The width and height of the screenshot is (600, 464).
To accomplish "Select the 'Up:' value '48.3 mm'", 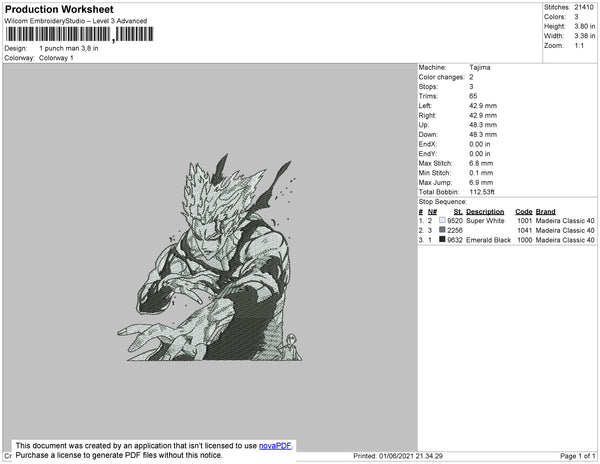I will click(483, 125).
